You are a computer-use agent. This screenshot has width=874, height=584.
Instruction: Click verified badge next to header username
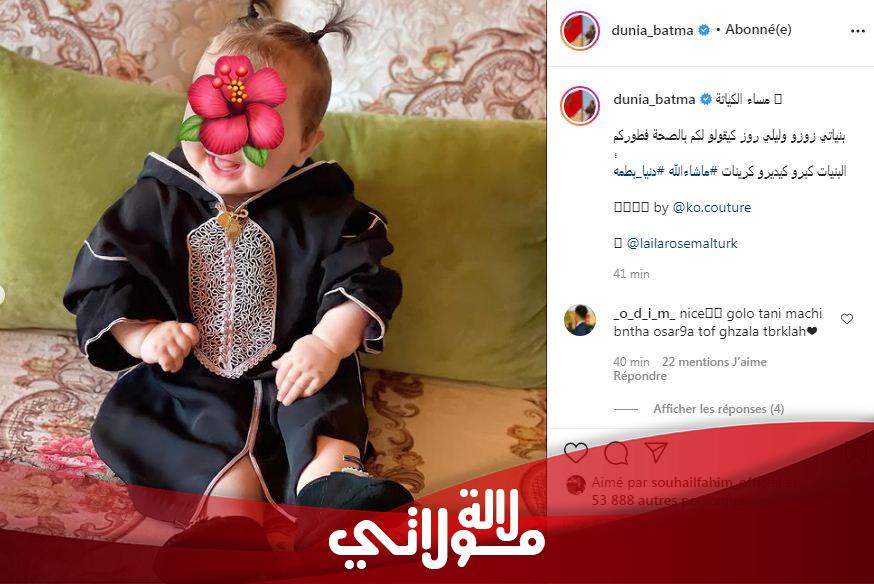click(704, 30)
